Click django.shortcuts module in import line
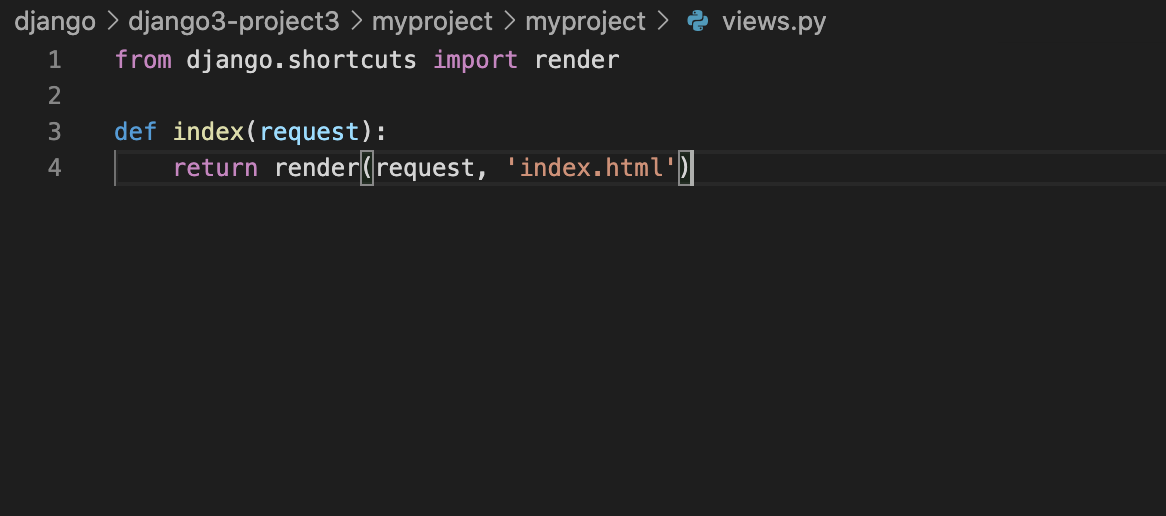 [301, 59]
